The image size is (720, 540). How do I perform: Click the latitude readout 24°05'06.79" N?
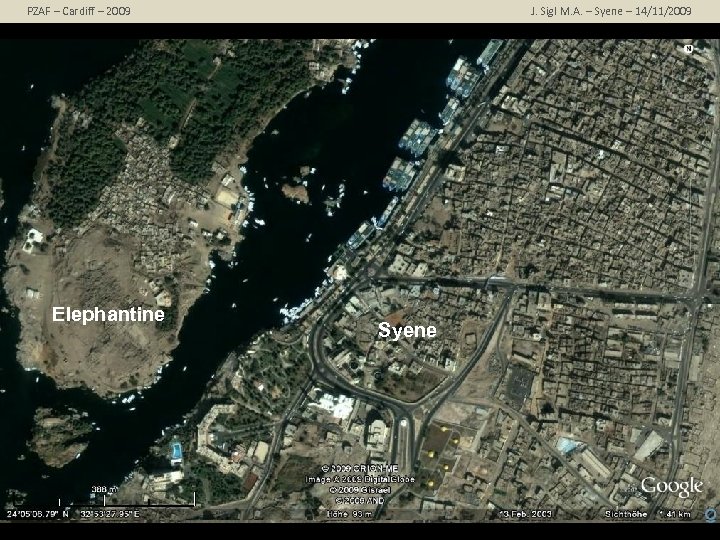click(x=37, y=514)
